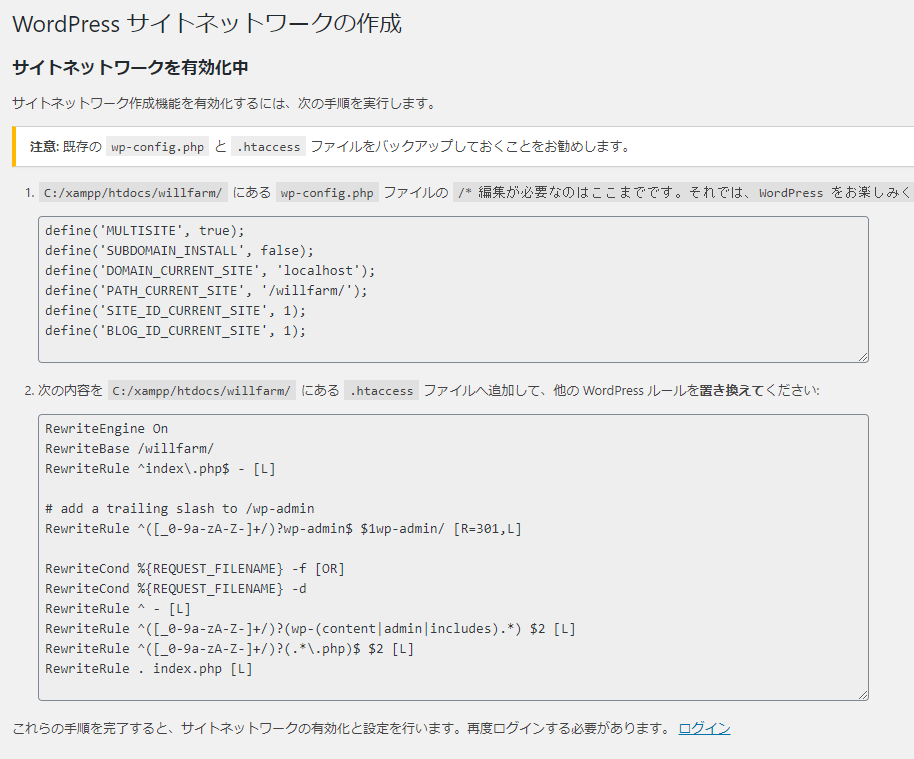Grab the wp-config textarea resize handle
This screenshot has height=759, width=914.
(863, 357)
